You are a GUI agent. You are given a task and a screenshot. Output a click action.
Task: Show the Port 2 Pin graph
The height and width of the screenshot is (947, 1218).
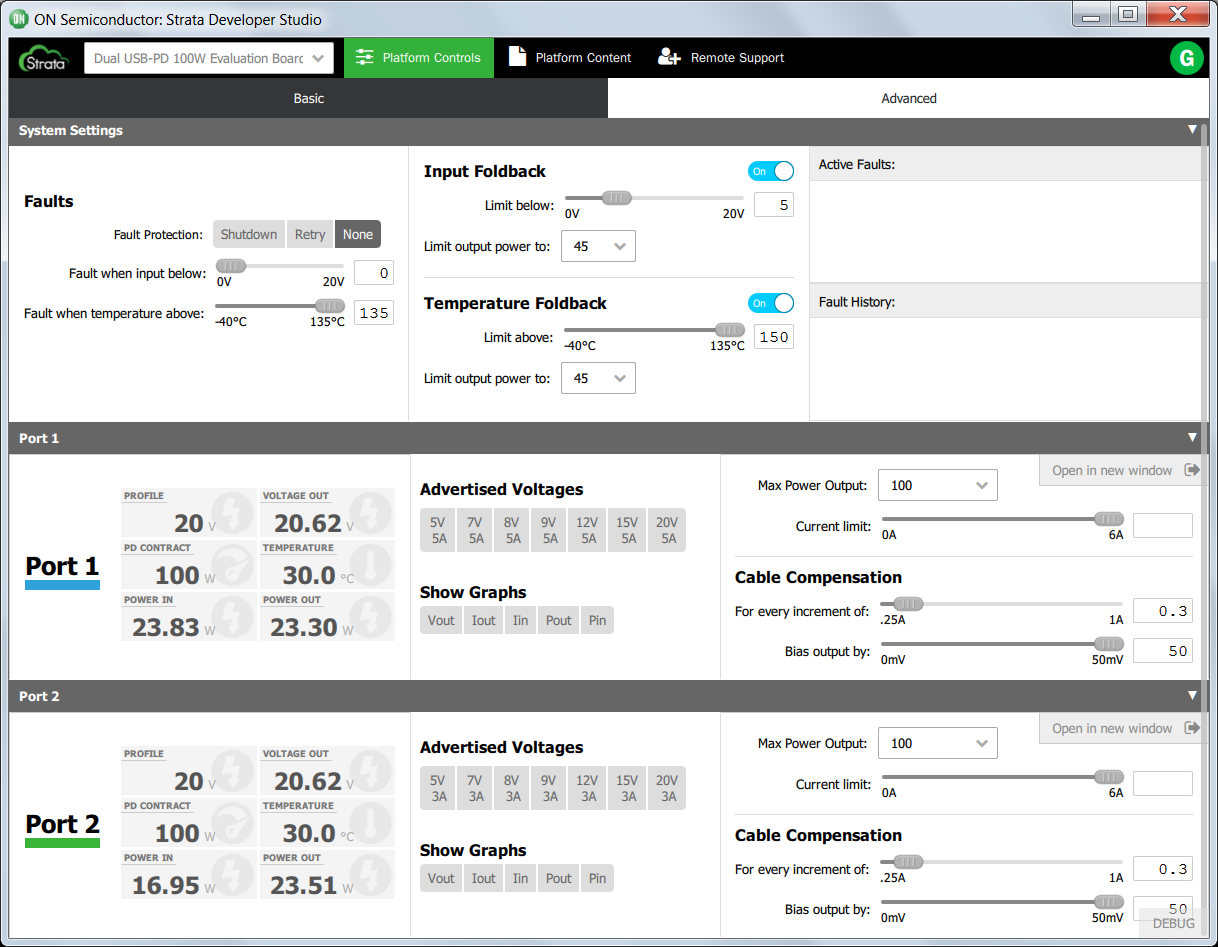(597, 878)
